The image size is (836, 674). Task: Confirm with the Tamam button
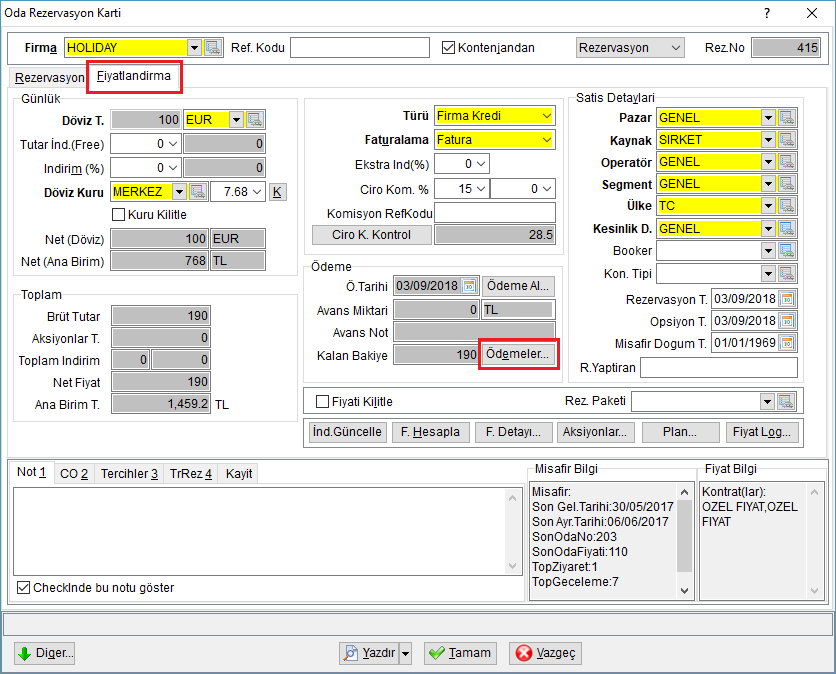[x=460, y=653]
